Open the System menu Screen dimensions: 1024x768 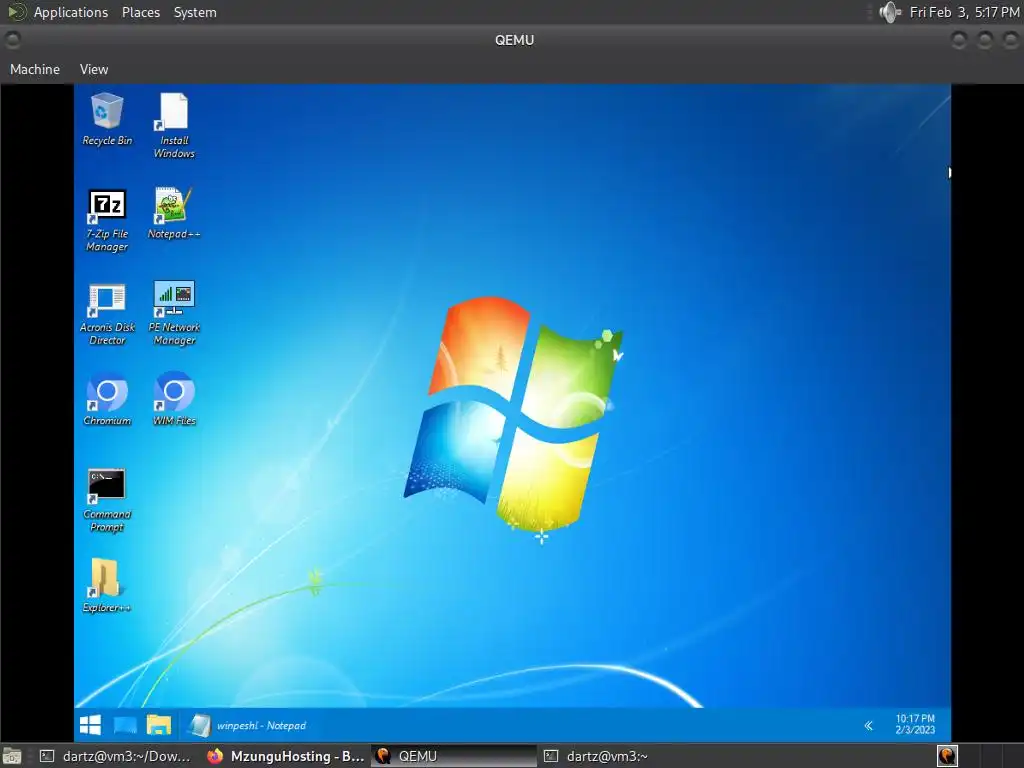pos(195,12)
